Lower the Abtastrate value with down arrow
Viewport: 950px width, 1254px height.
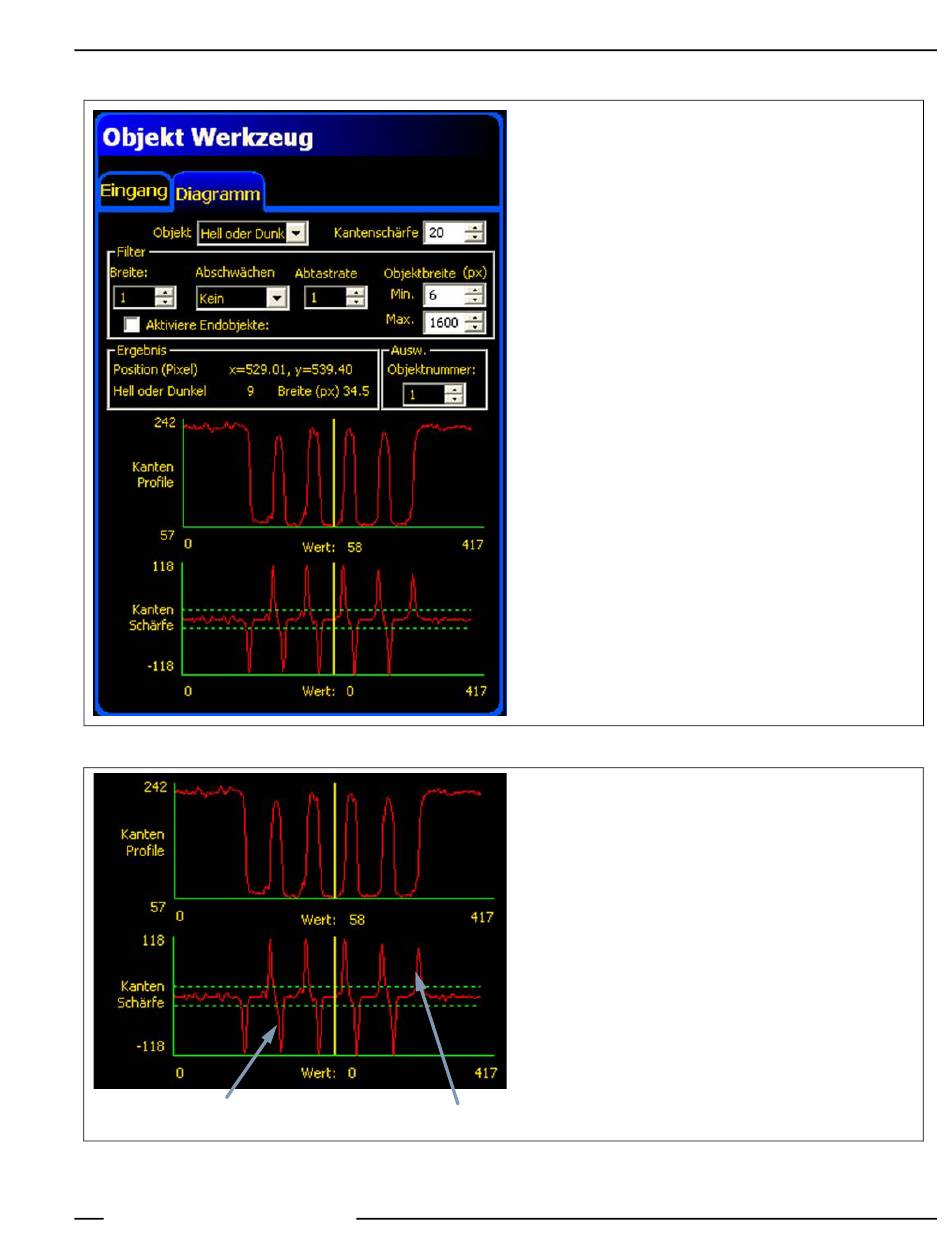pyautogui.click(x=356, y=302)
